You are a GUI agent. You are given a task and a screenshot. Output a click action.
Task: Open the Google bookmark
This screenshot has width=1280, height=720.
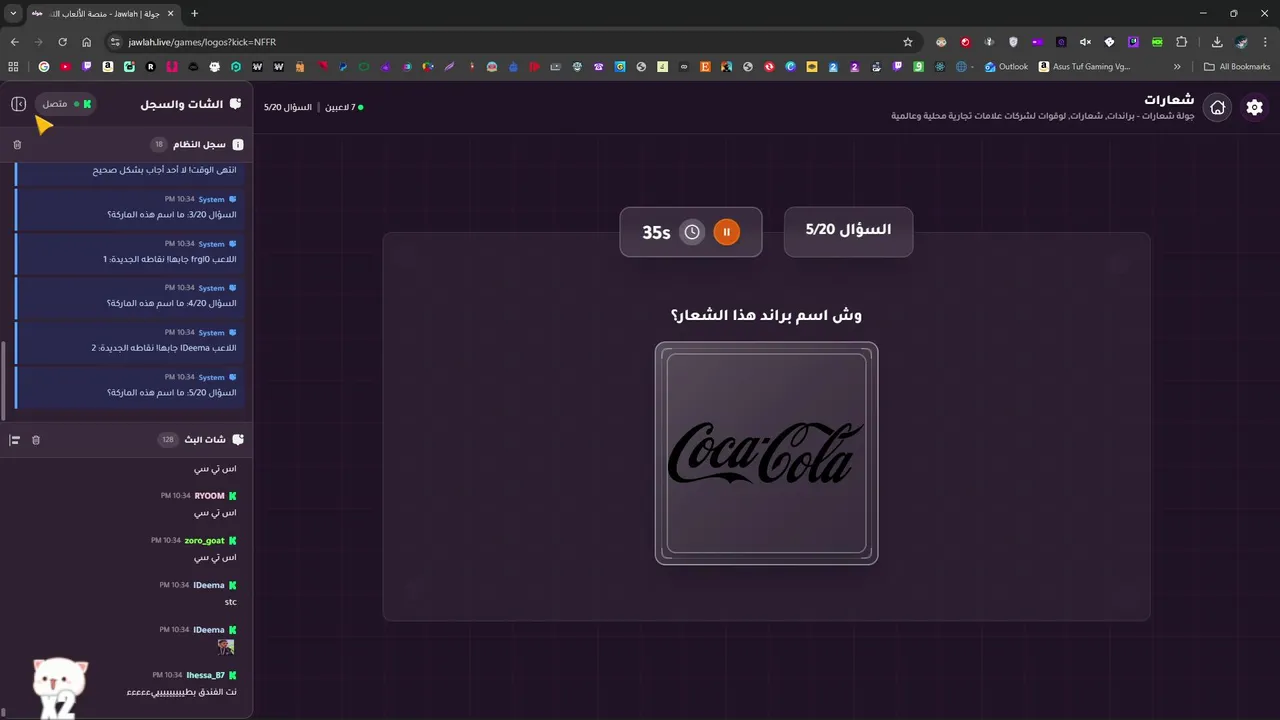(x=44, y=67)
